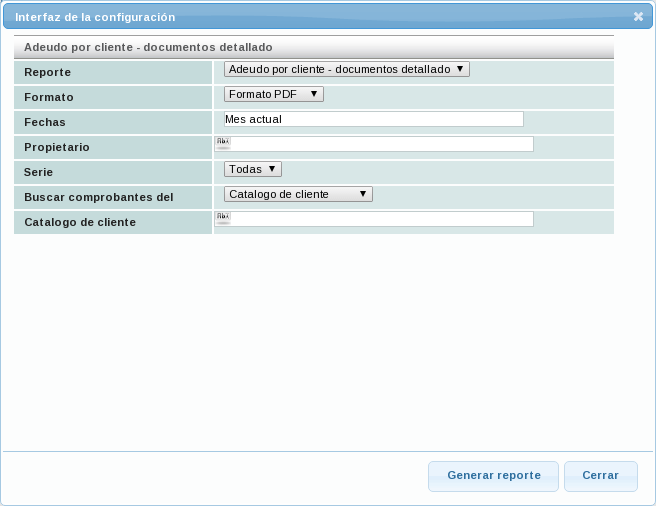
Task: Click the Reporte row label
Action: click(x=47, y=73)
